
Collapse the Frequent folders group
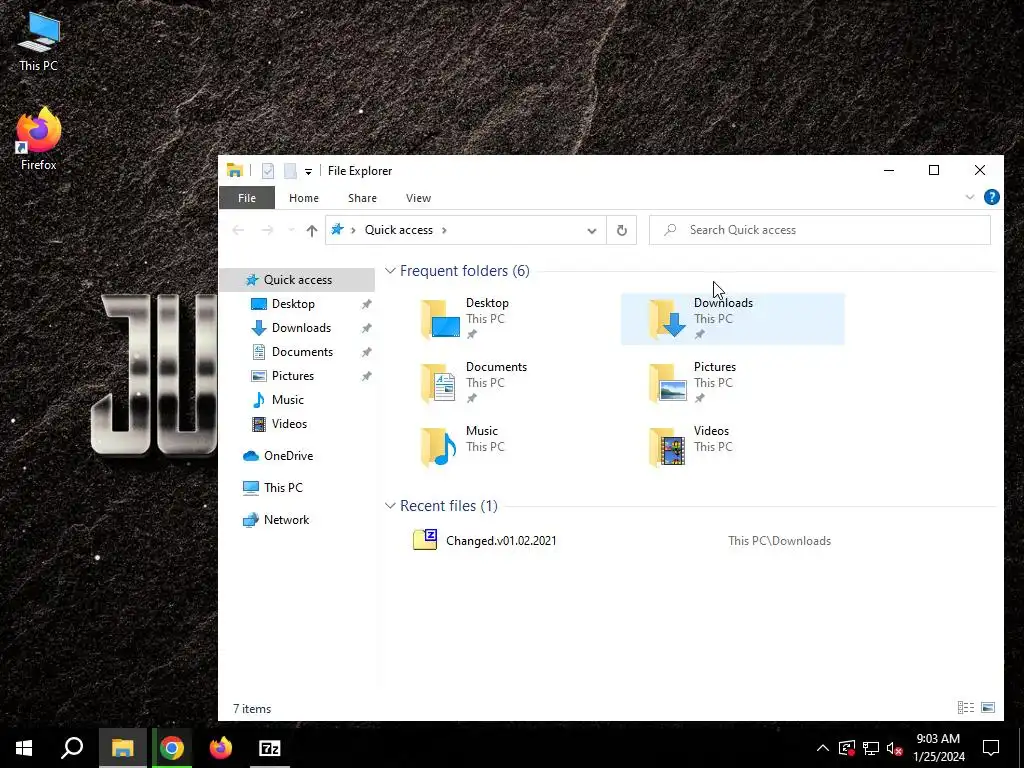click(x=391, y=270)
